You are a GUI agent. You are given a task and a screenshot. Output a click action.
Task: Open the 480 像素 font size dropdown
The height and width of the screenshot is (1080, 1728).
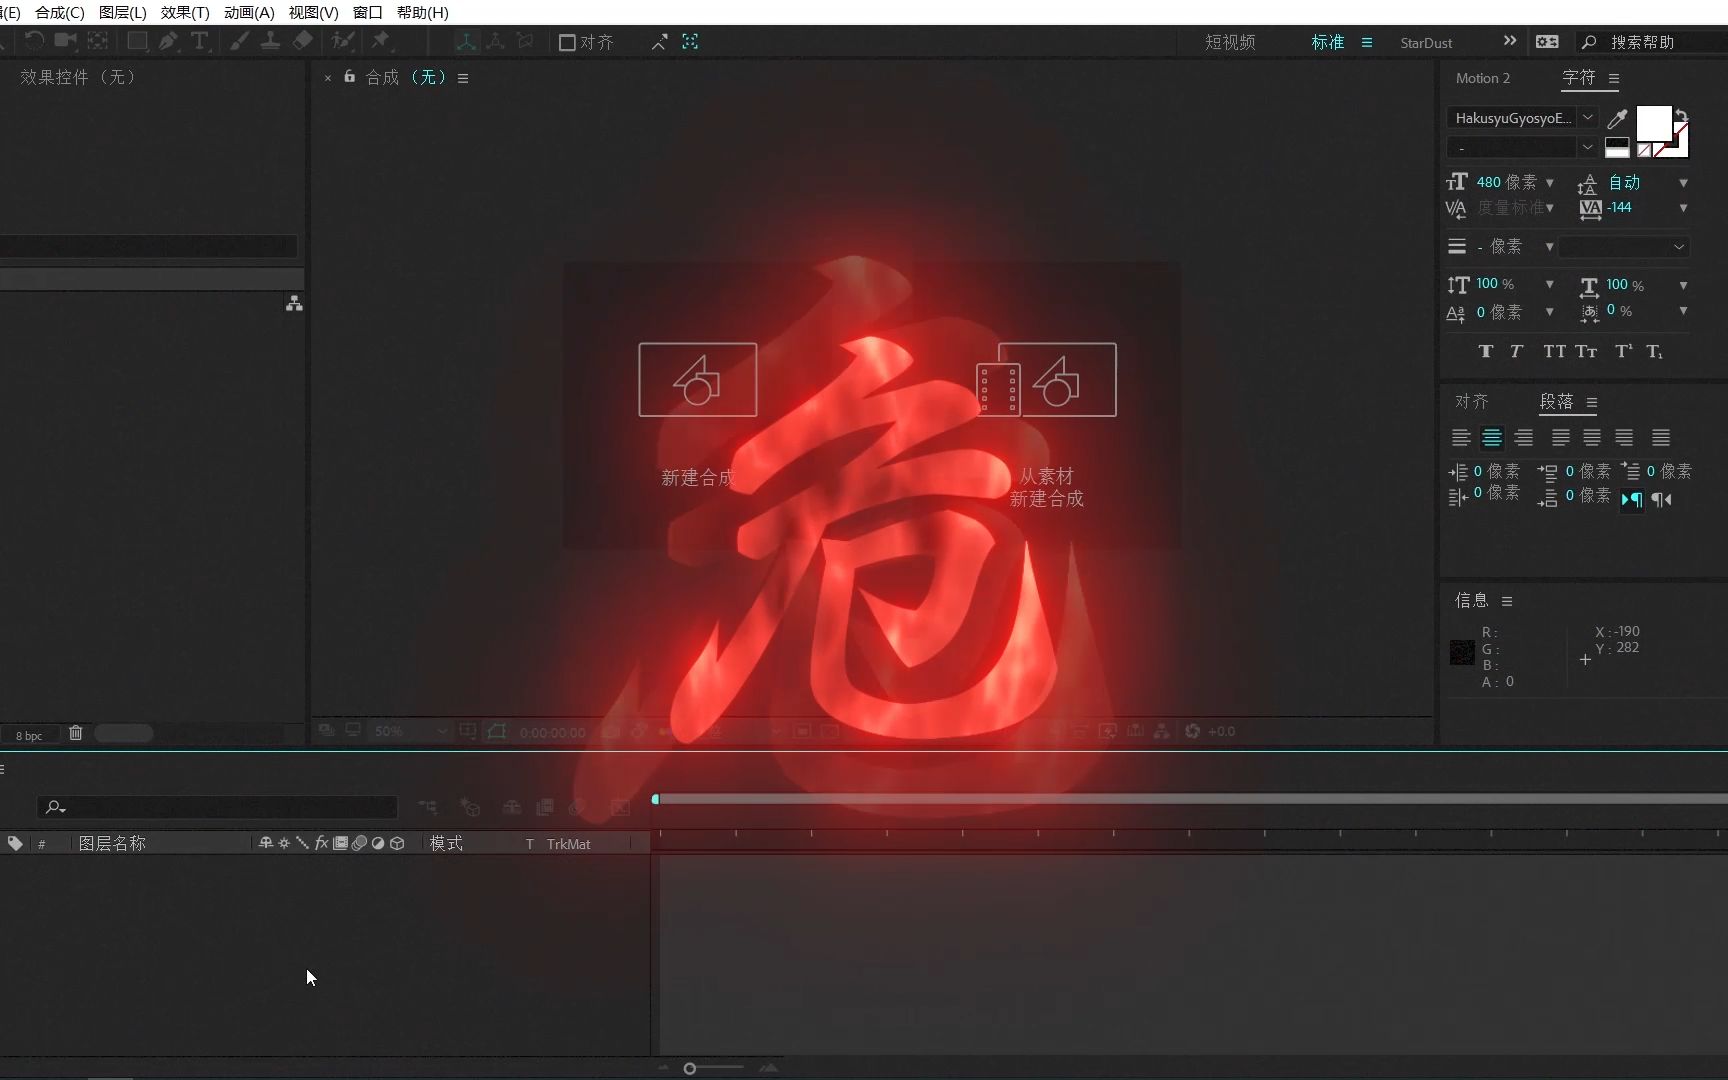point(1549,183)
